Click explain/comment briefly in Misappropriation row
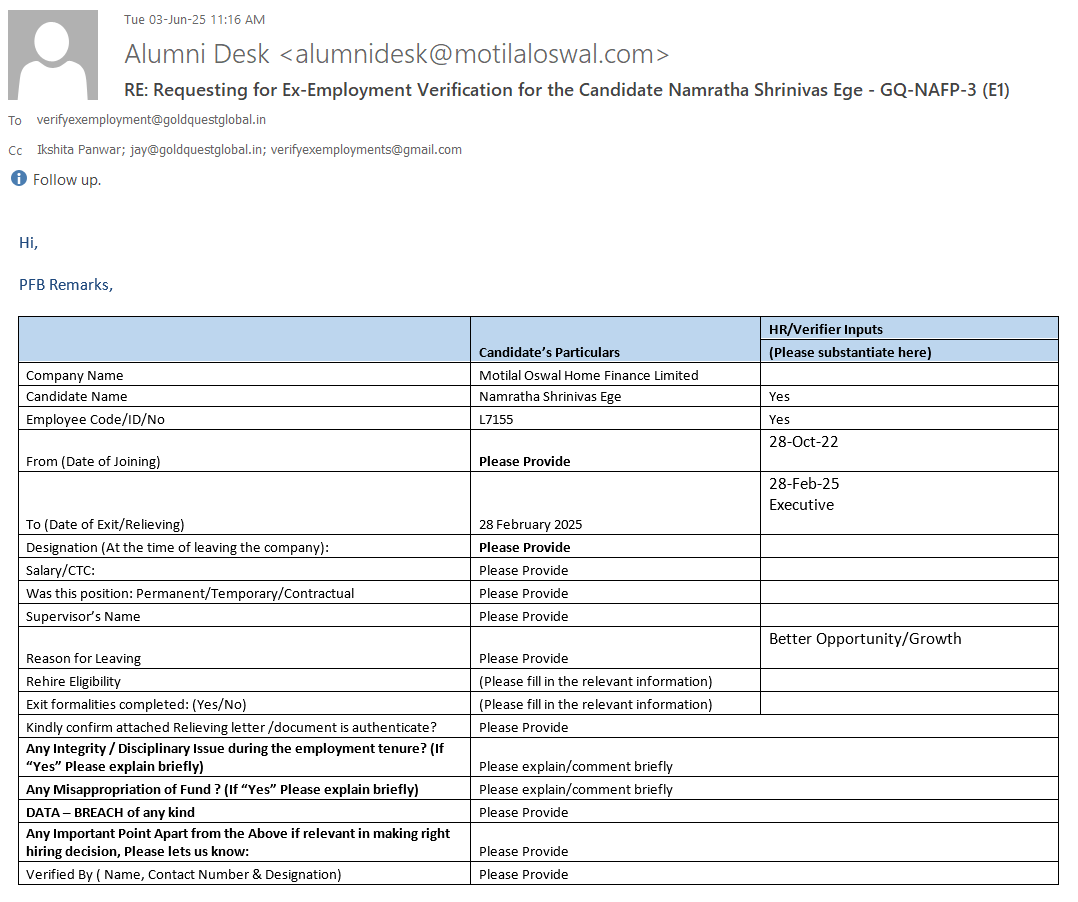 coord(575,789)
